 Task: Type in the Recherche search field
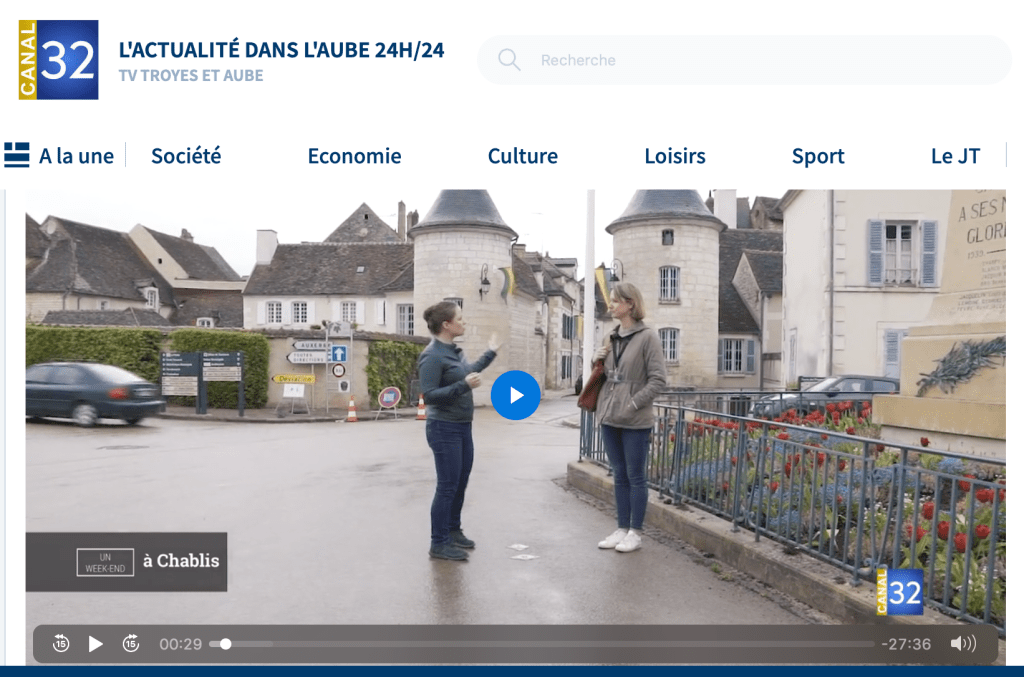(x=760, y=60)
